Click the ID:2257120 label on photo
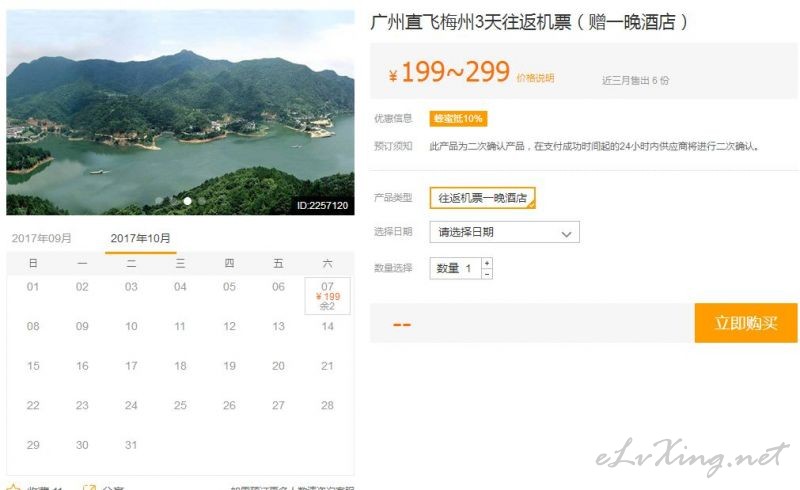The image size is (800, 490). pos(322,206)
